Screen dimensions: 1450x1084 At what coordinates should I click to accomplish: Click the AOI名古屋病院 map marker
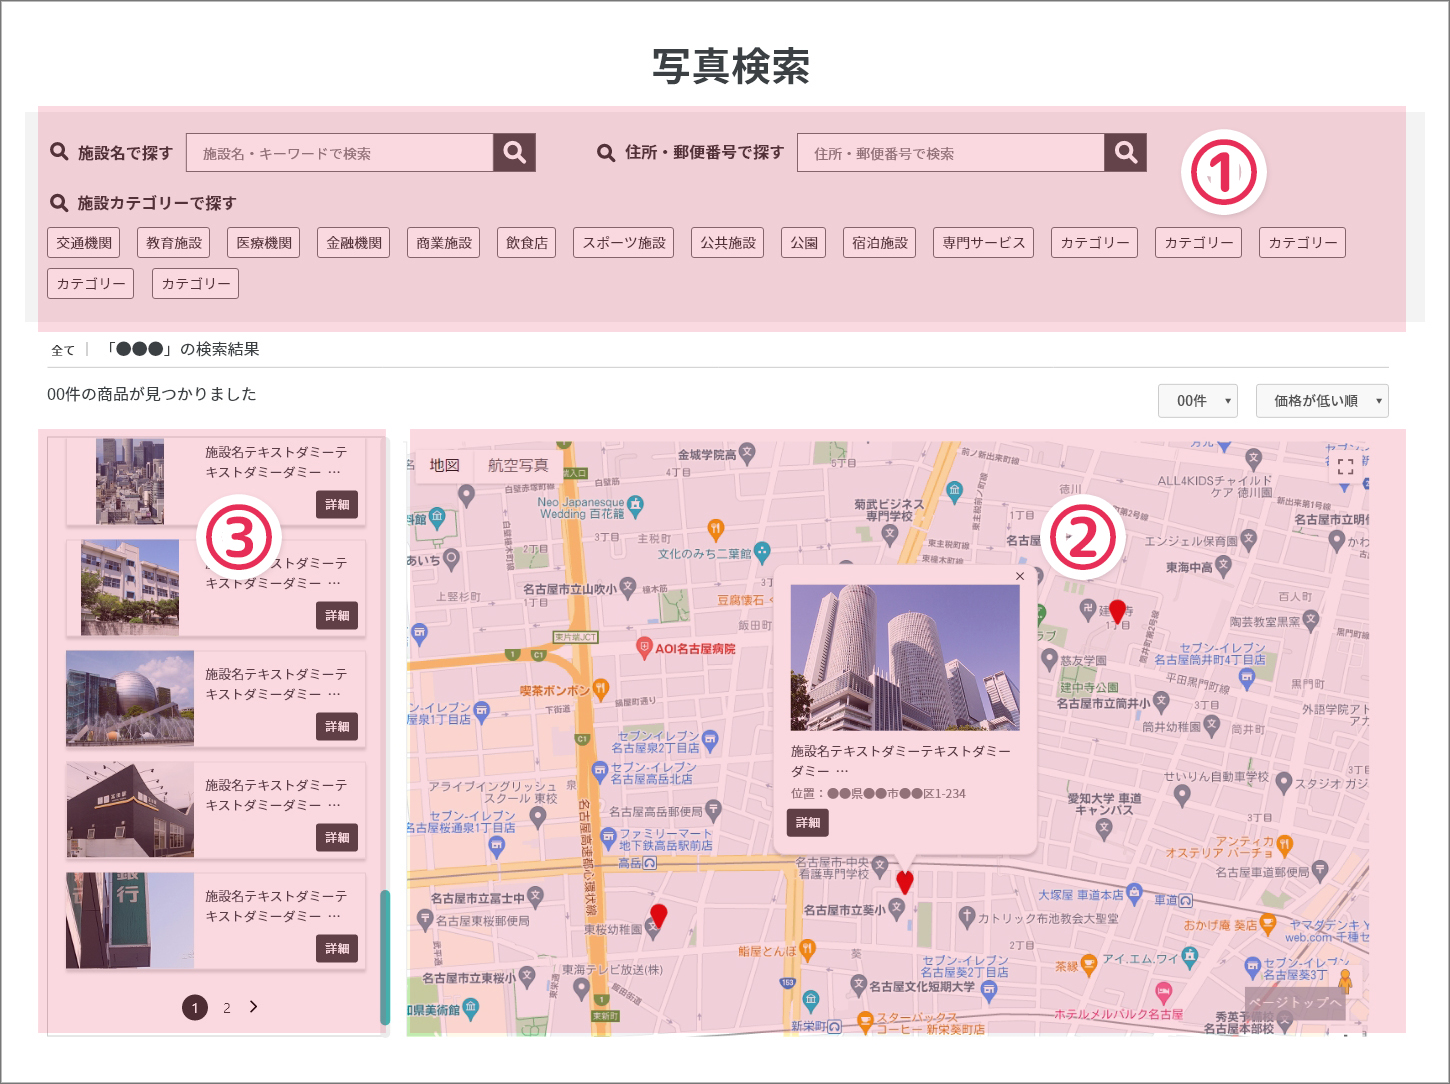[645, 648]
